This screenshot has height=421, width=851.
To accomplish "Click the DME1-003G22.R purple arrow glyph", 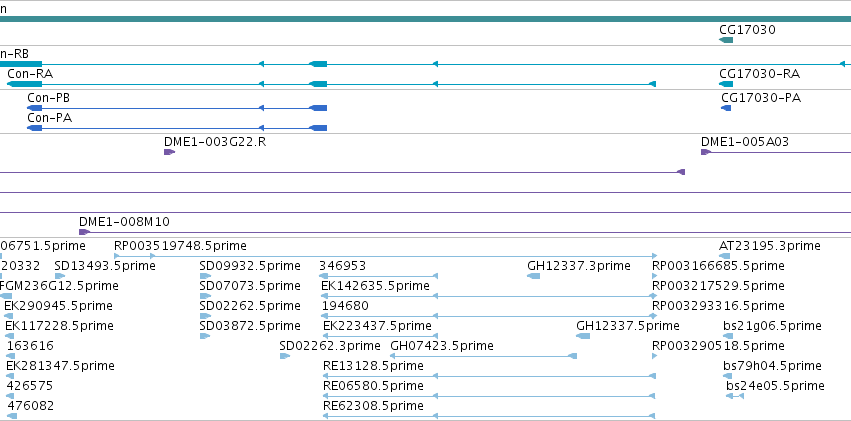I will point(169,152).
